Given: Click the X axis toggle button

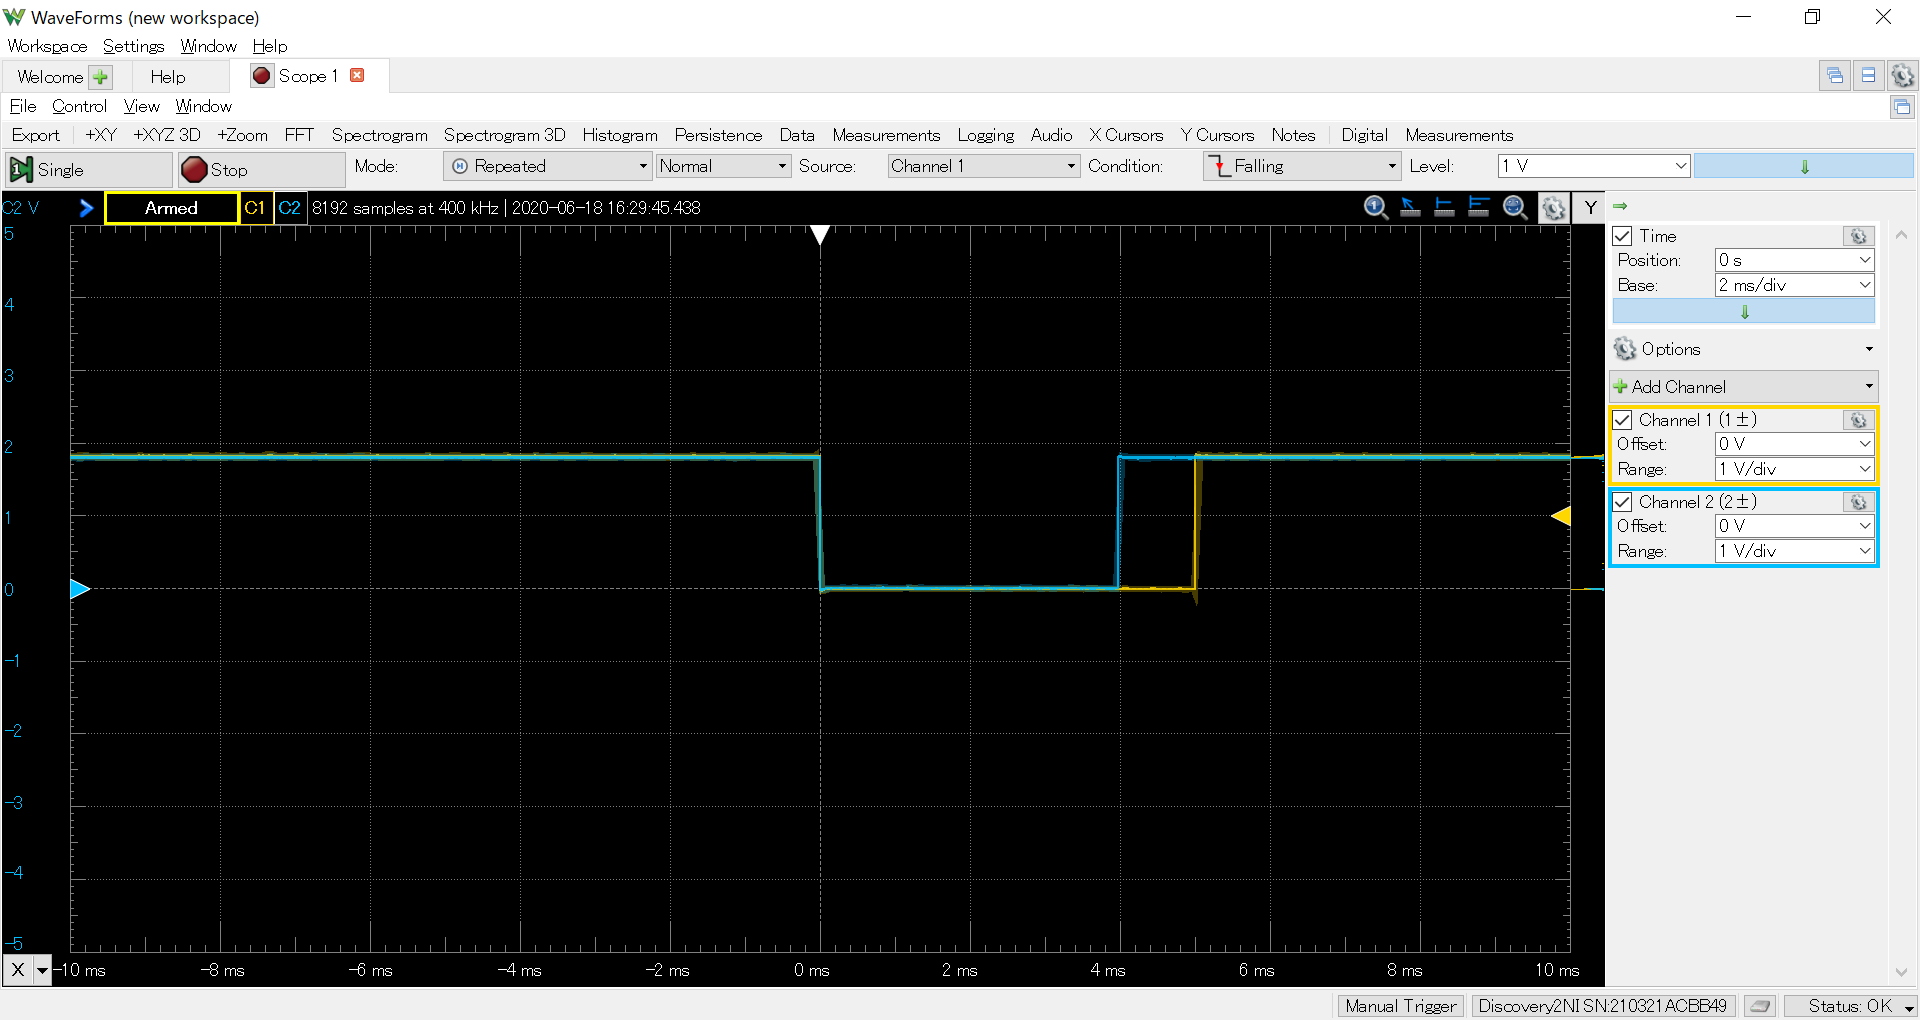Looking at the screenshot, I should tap(18, 970).
